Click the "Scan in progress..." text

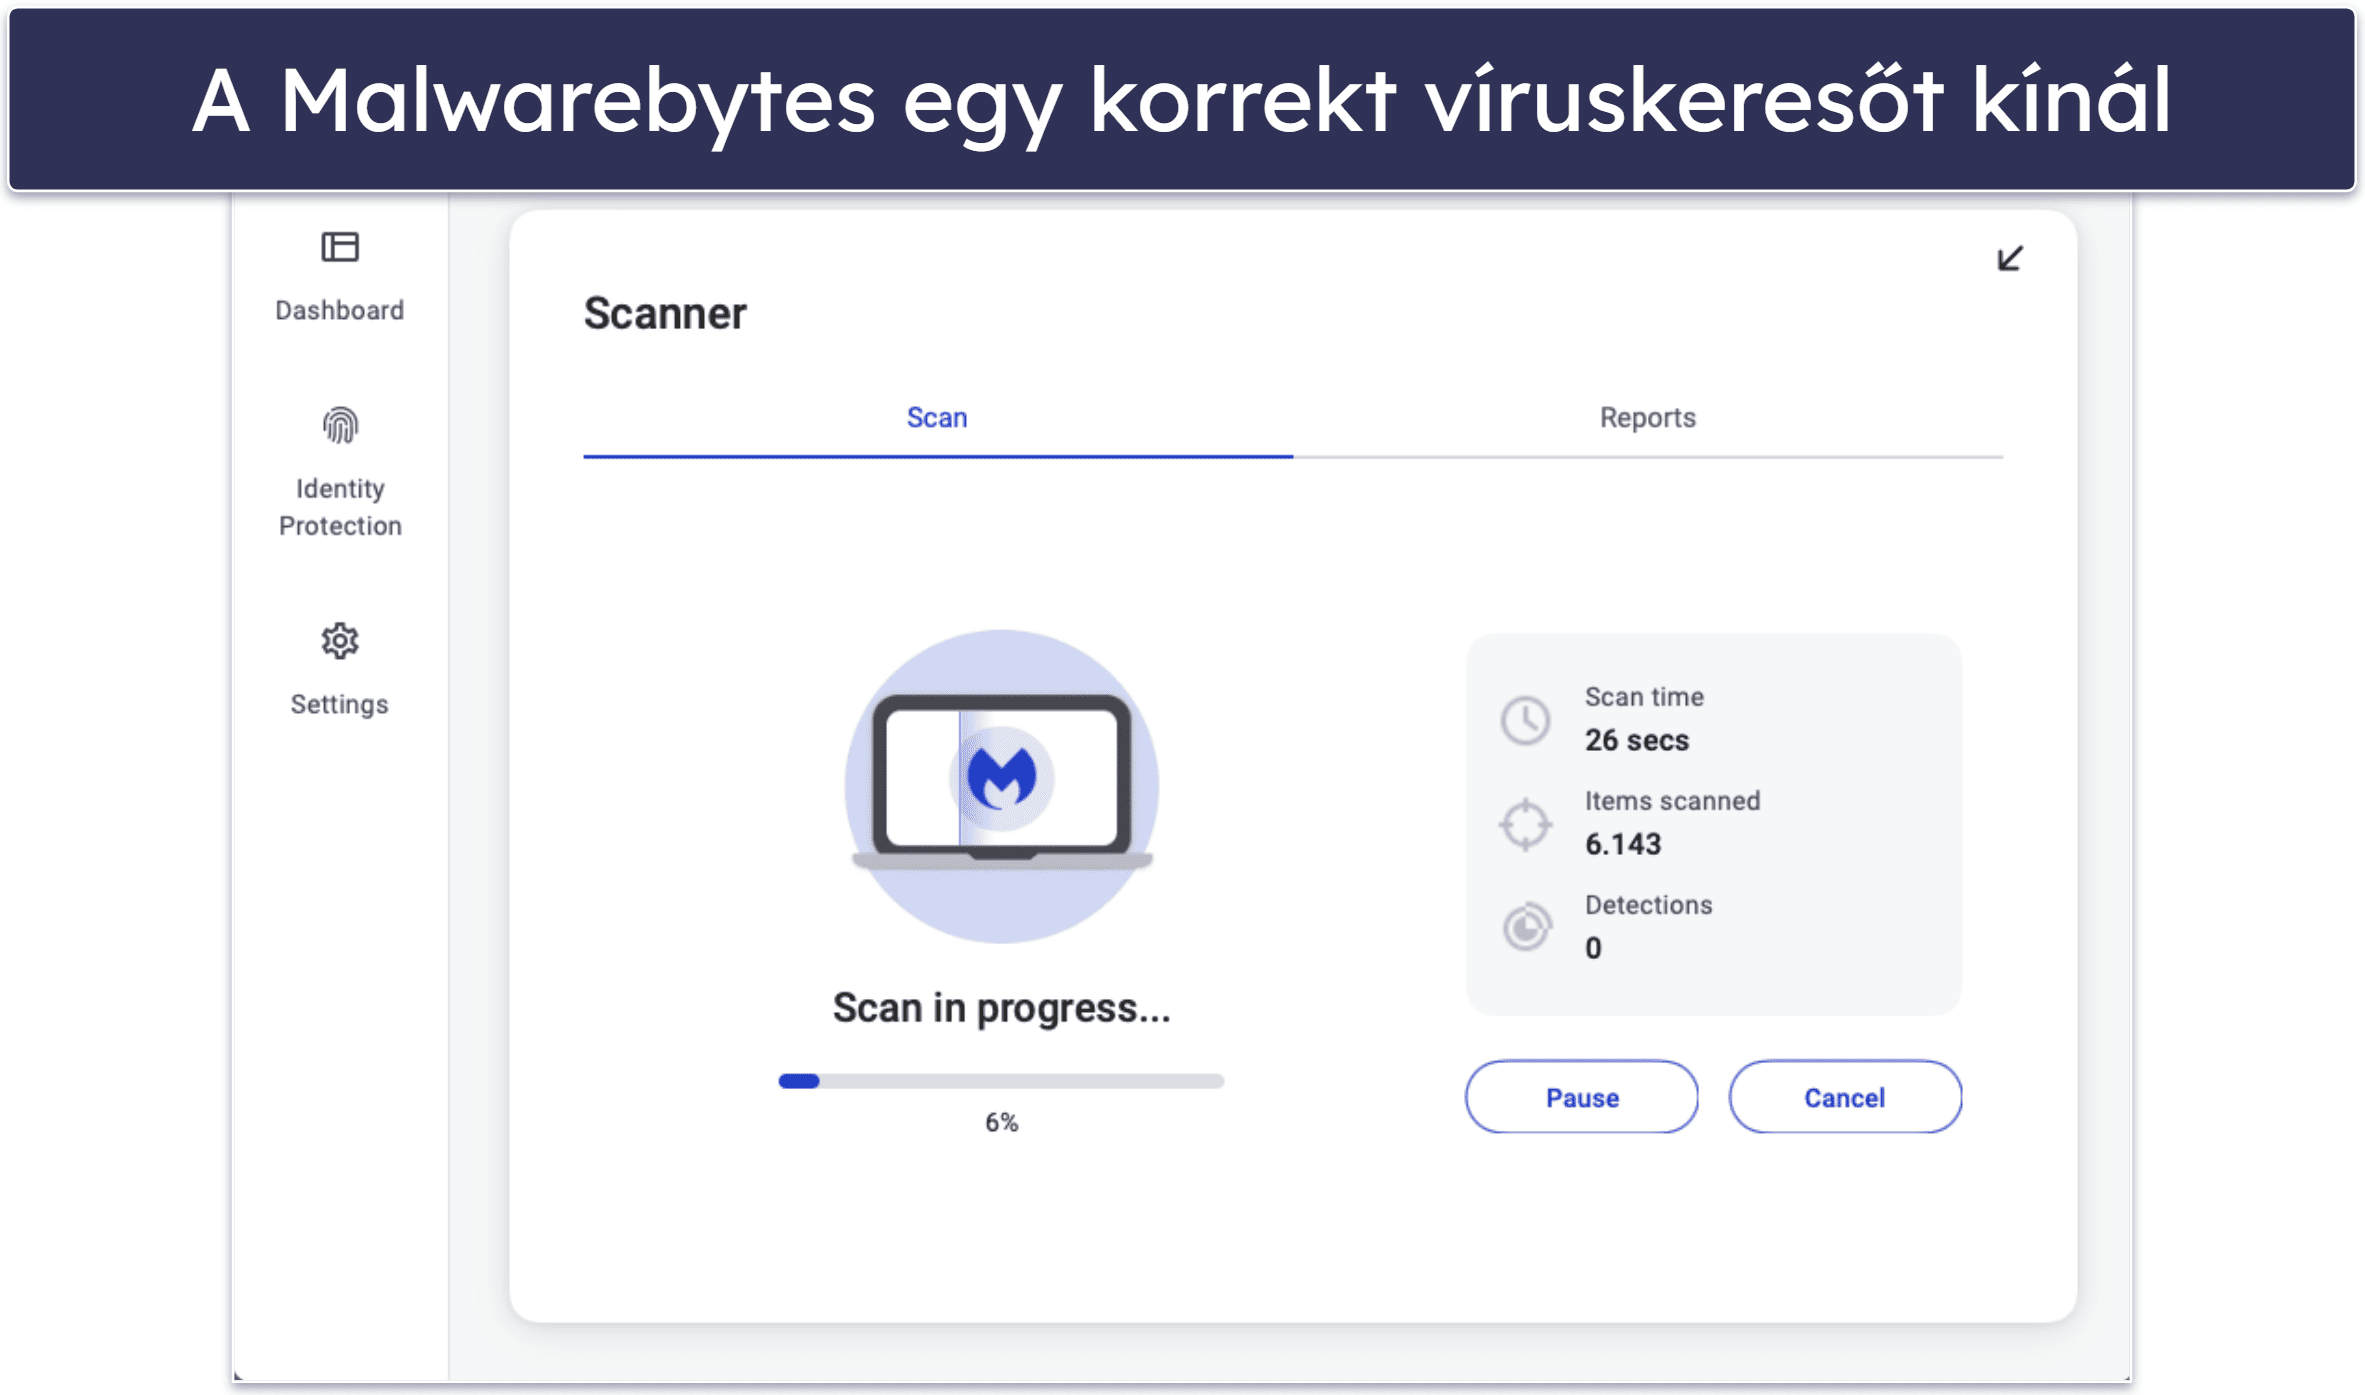1001,1008
